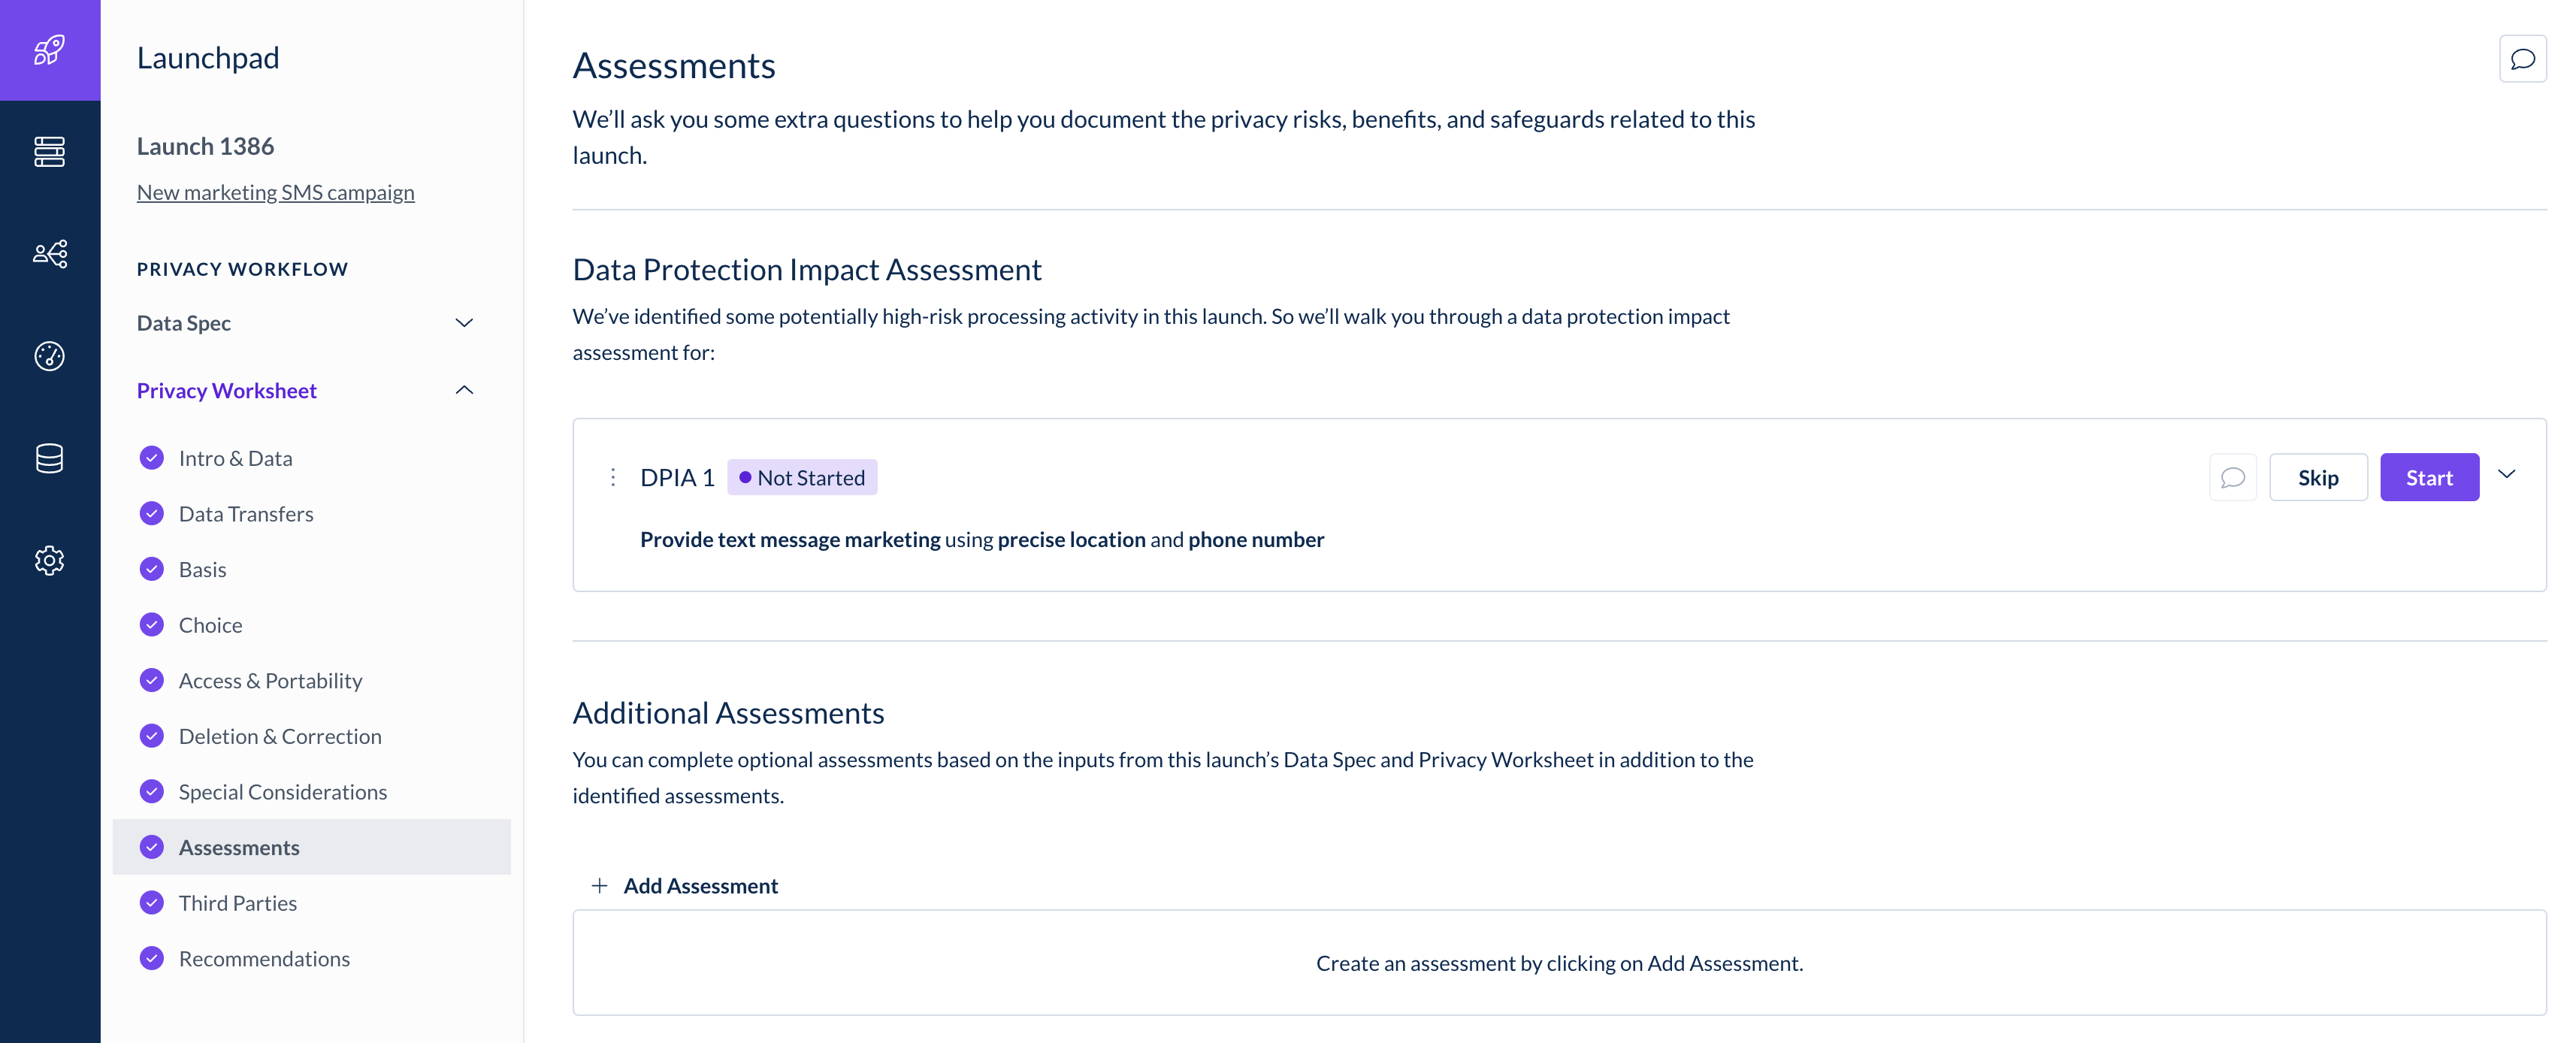
Task: Go to Special Considerations step
Action: coord(282,792)
